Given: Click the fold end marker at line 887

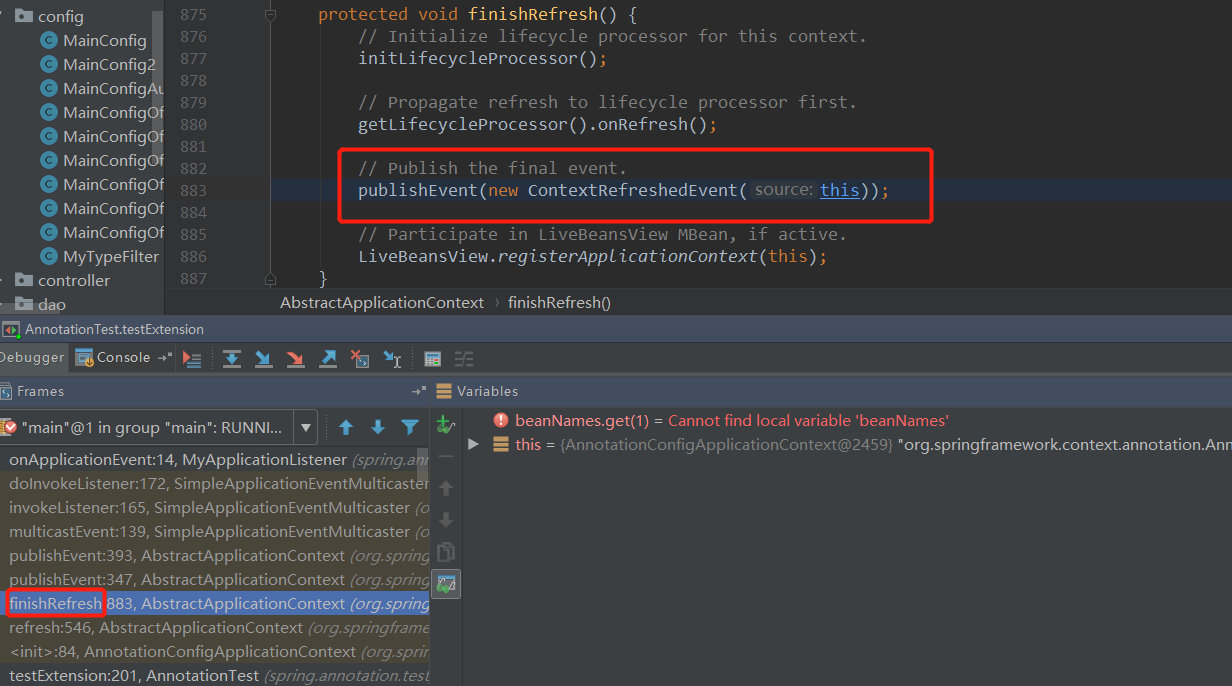Looking at the screenshot, I should pyautogui.click(x=270, y=279).
